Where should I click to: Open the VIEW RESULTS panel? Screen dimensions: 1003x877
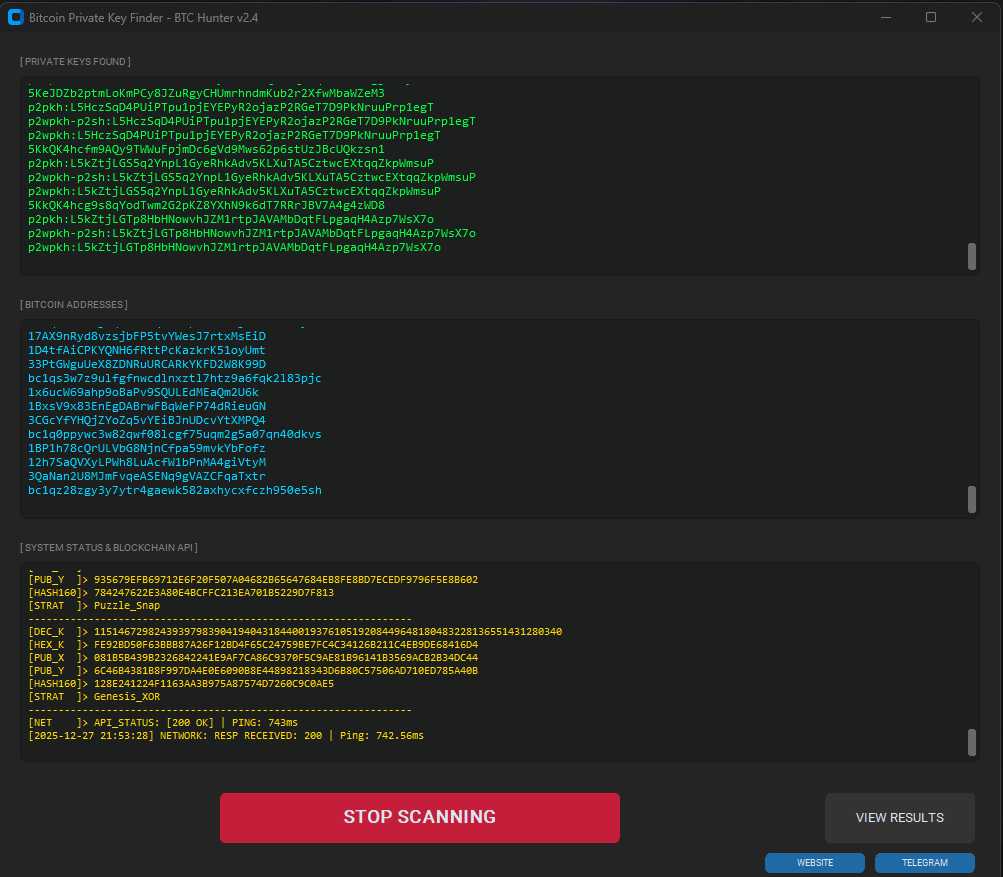coord(898,817)
